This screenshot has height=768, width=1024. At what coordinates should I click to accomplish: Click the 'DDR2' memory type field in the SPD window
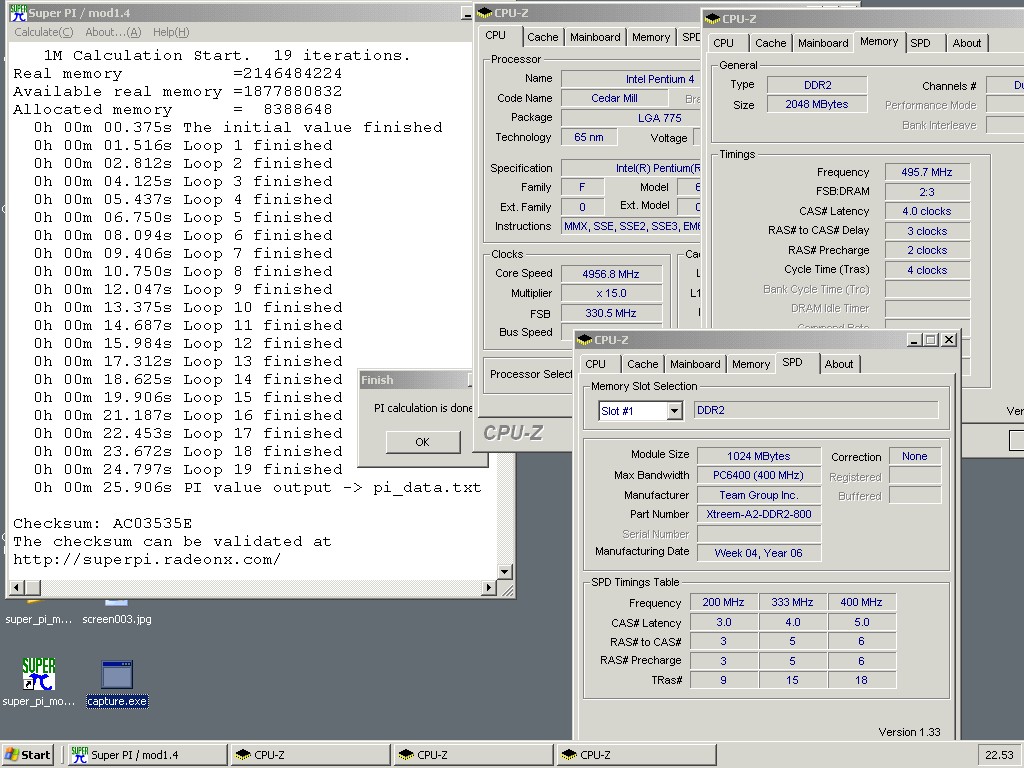tap(816, 410)
